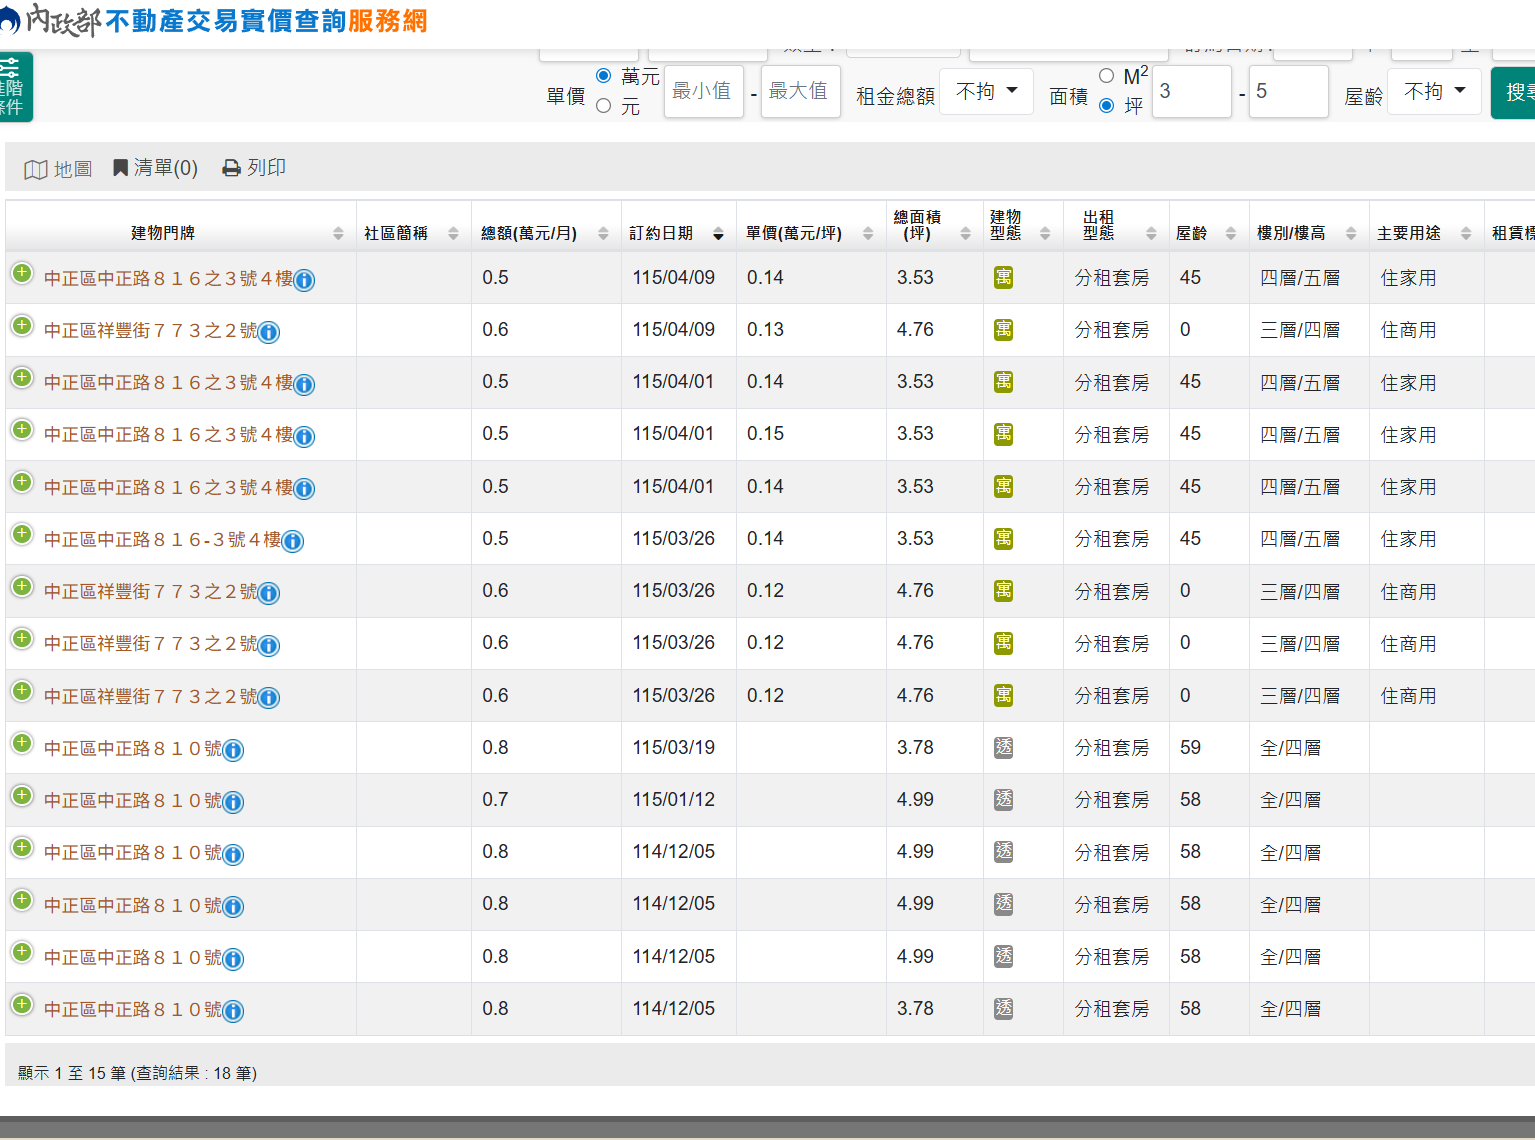The height and width of the screenshot is (1140, 1535).
Task: Open the advanced conditions filter panel icon
Action: pos(12,87)
